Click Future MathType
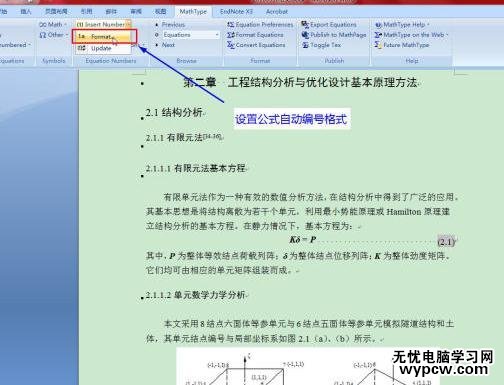 click(x=402, y=45)
